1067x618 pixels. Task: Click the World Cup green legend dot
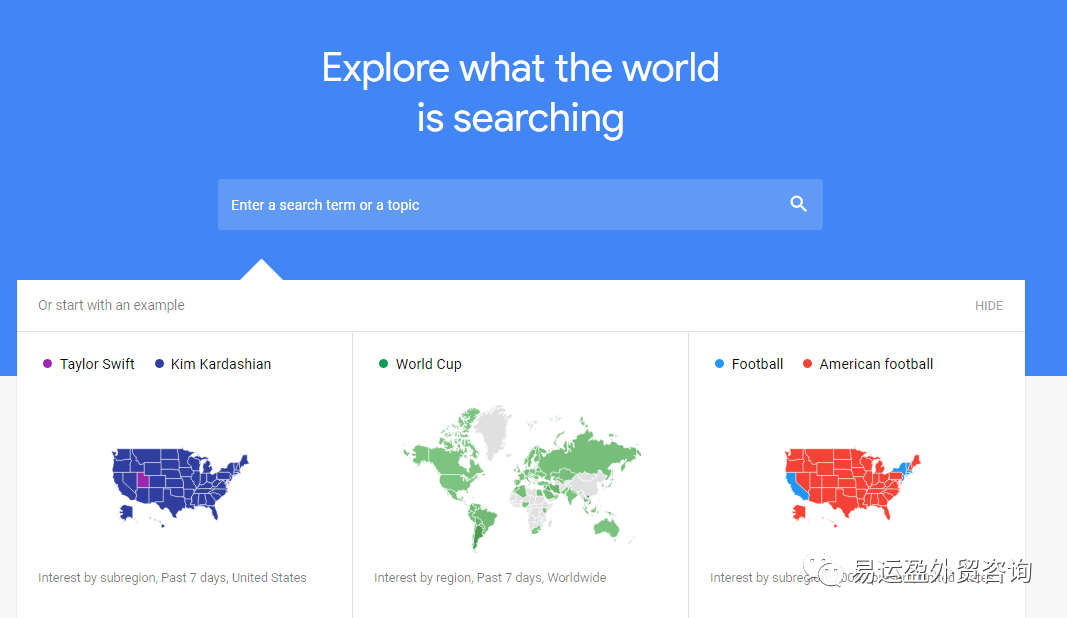pos(383,363)
